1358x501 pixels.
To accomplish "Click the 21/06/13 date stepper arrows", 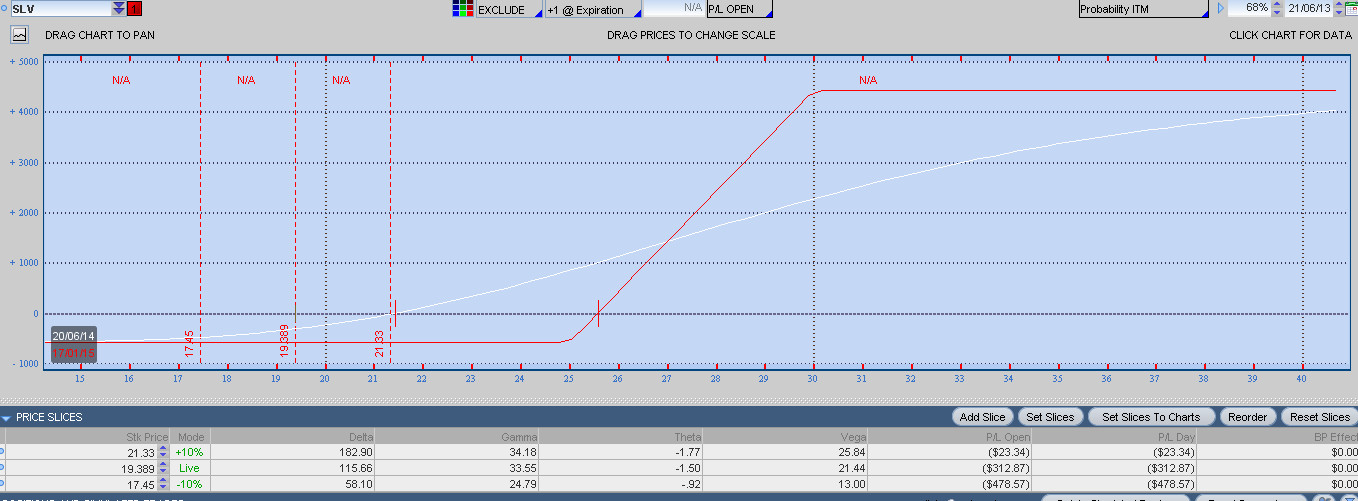I will tap(1339, 9).
